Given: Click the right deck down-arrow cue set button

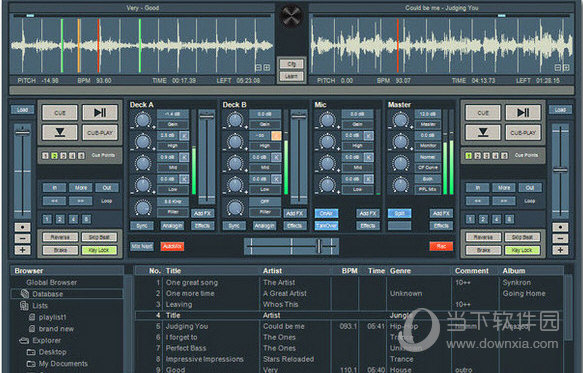Looking at the screenshot, I should pos(483,132).
